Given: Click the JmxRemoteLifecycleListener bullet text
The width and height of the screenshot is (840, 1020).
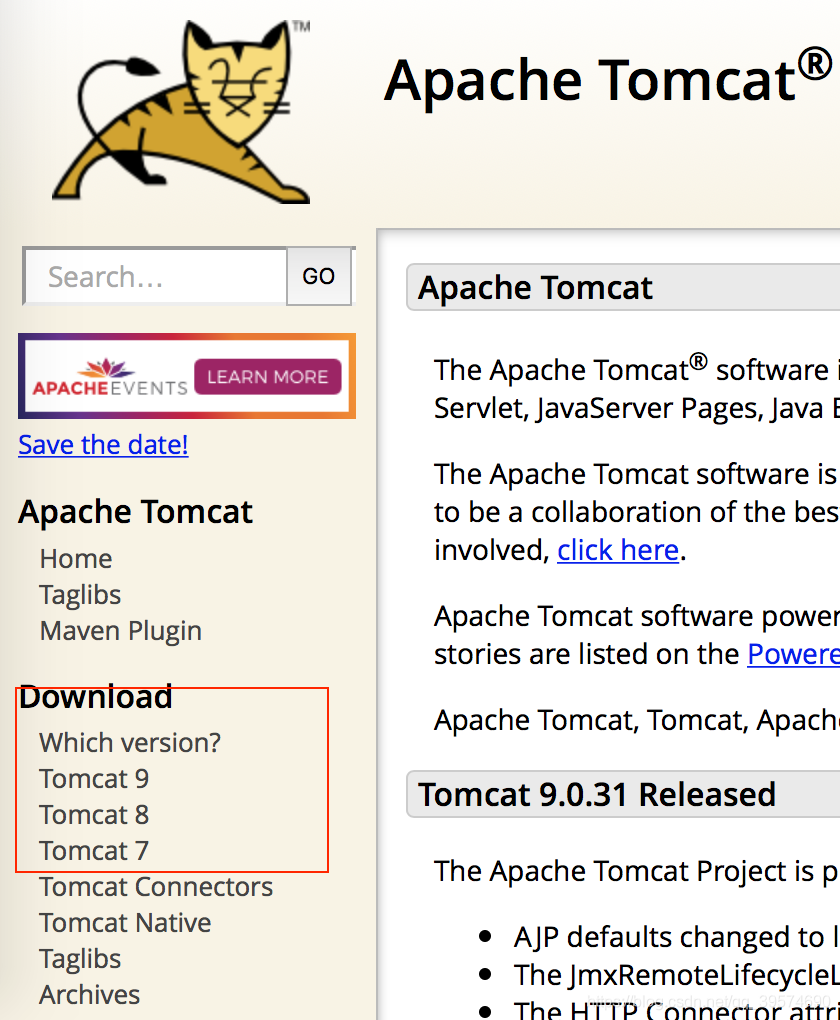Looking at the screenshot, I should tap(677, 974).
